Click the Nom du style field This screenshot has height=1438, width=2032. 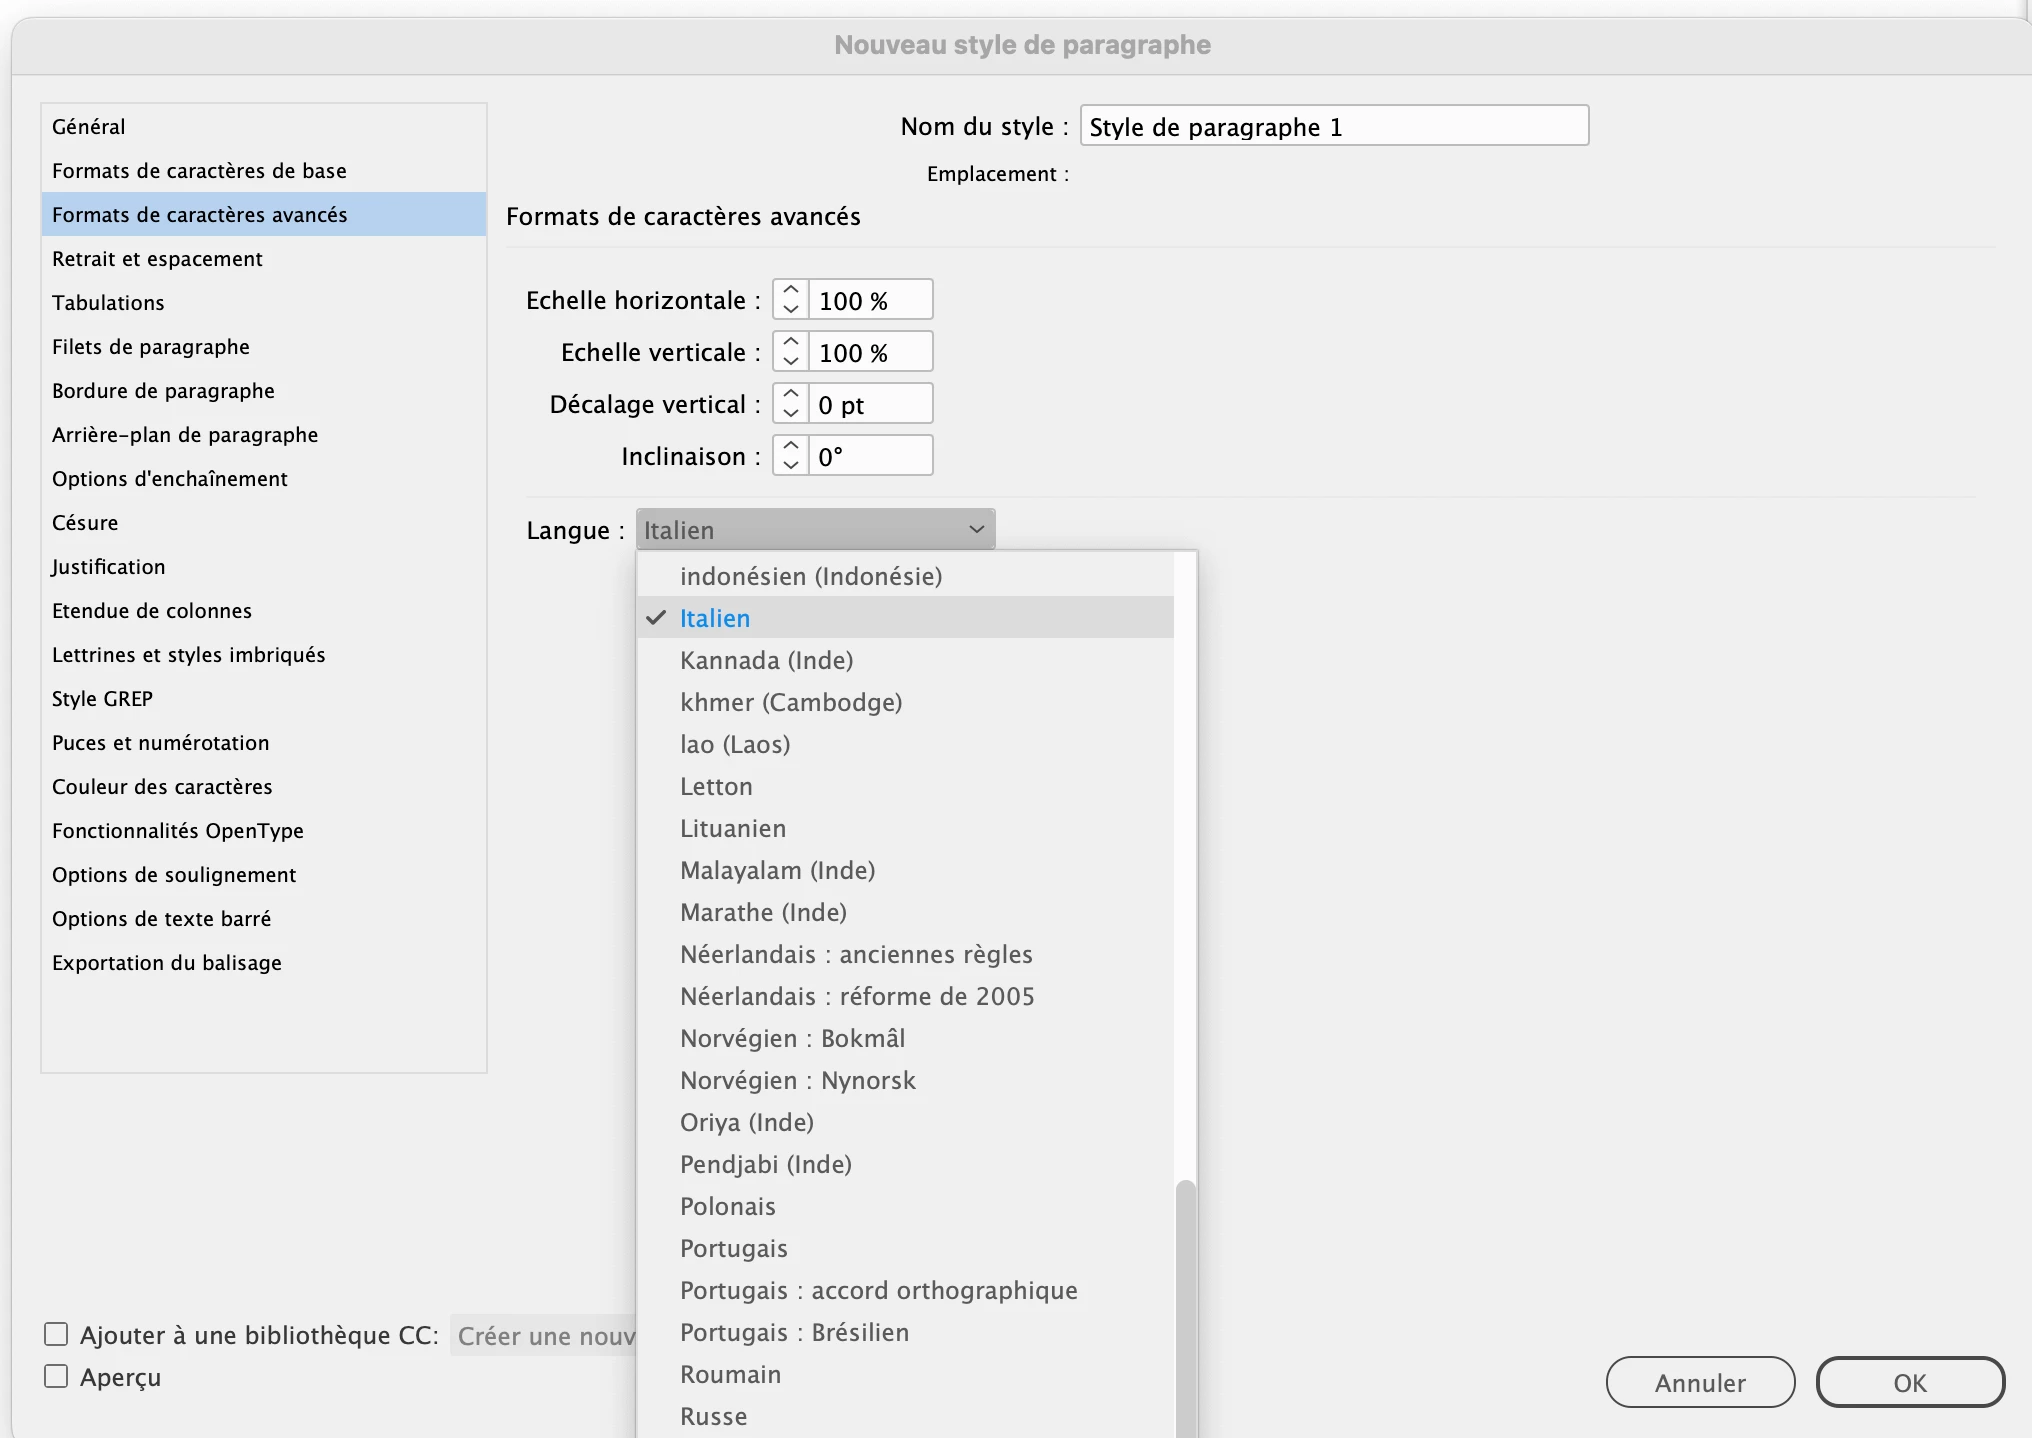point(1334,127)
